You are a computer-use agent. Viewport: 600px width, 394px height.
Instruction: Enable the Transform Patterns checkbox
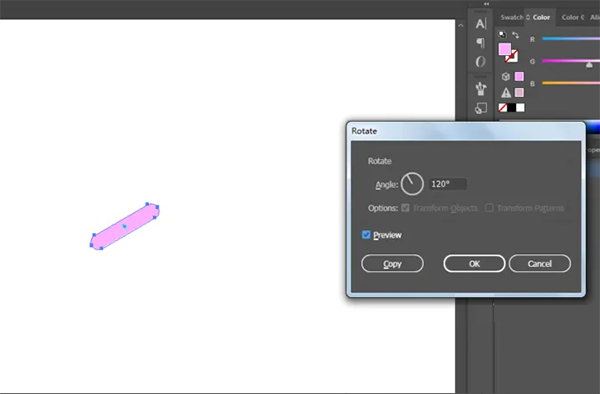489,208
